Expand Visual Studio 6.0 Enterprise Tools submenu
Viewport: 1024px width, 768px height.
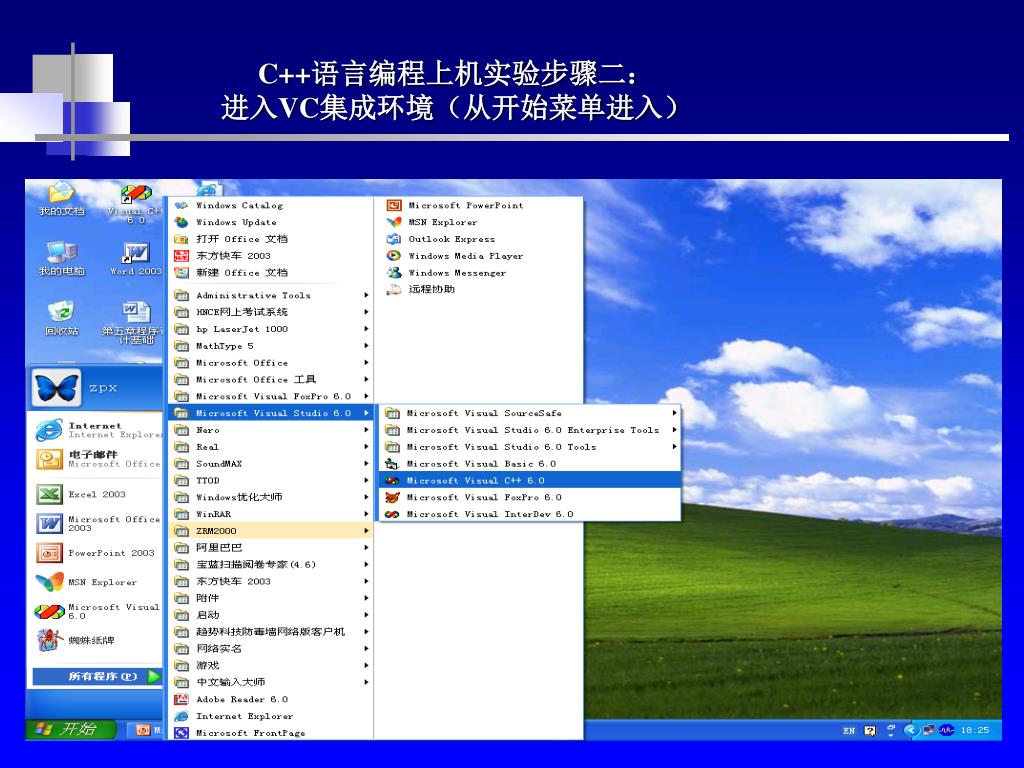530,430
